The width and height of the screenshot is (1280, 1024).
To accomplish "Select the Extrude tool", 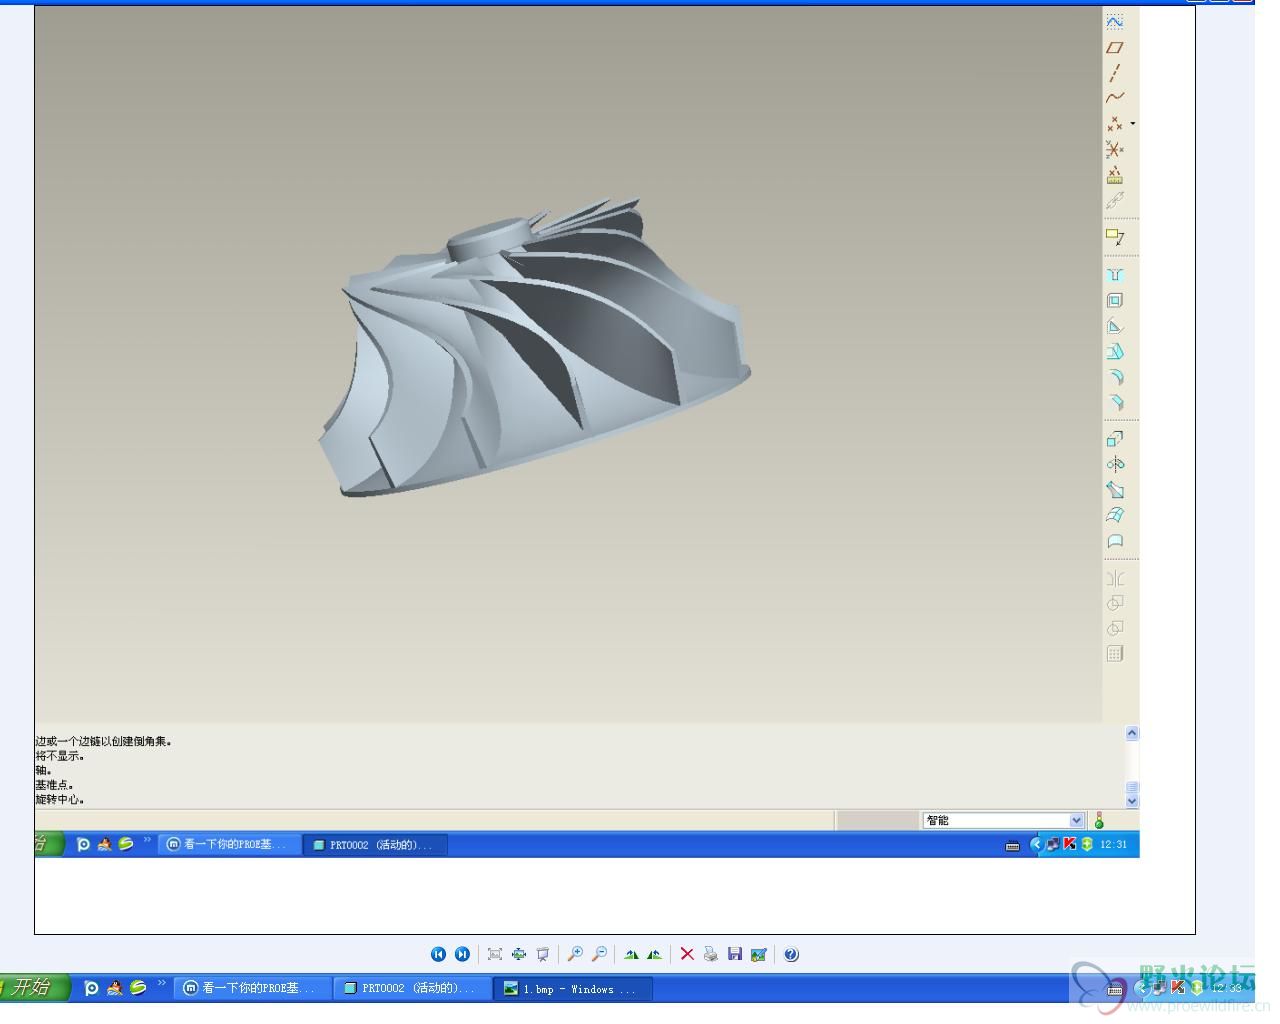I will pyautogui.click(x=1115, y=438).
